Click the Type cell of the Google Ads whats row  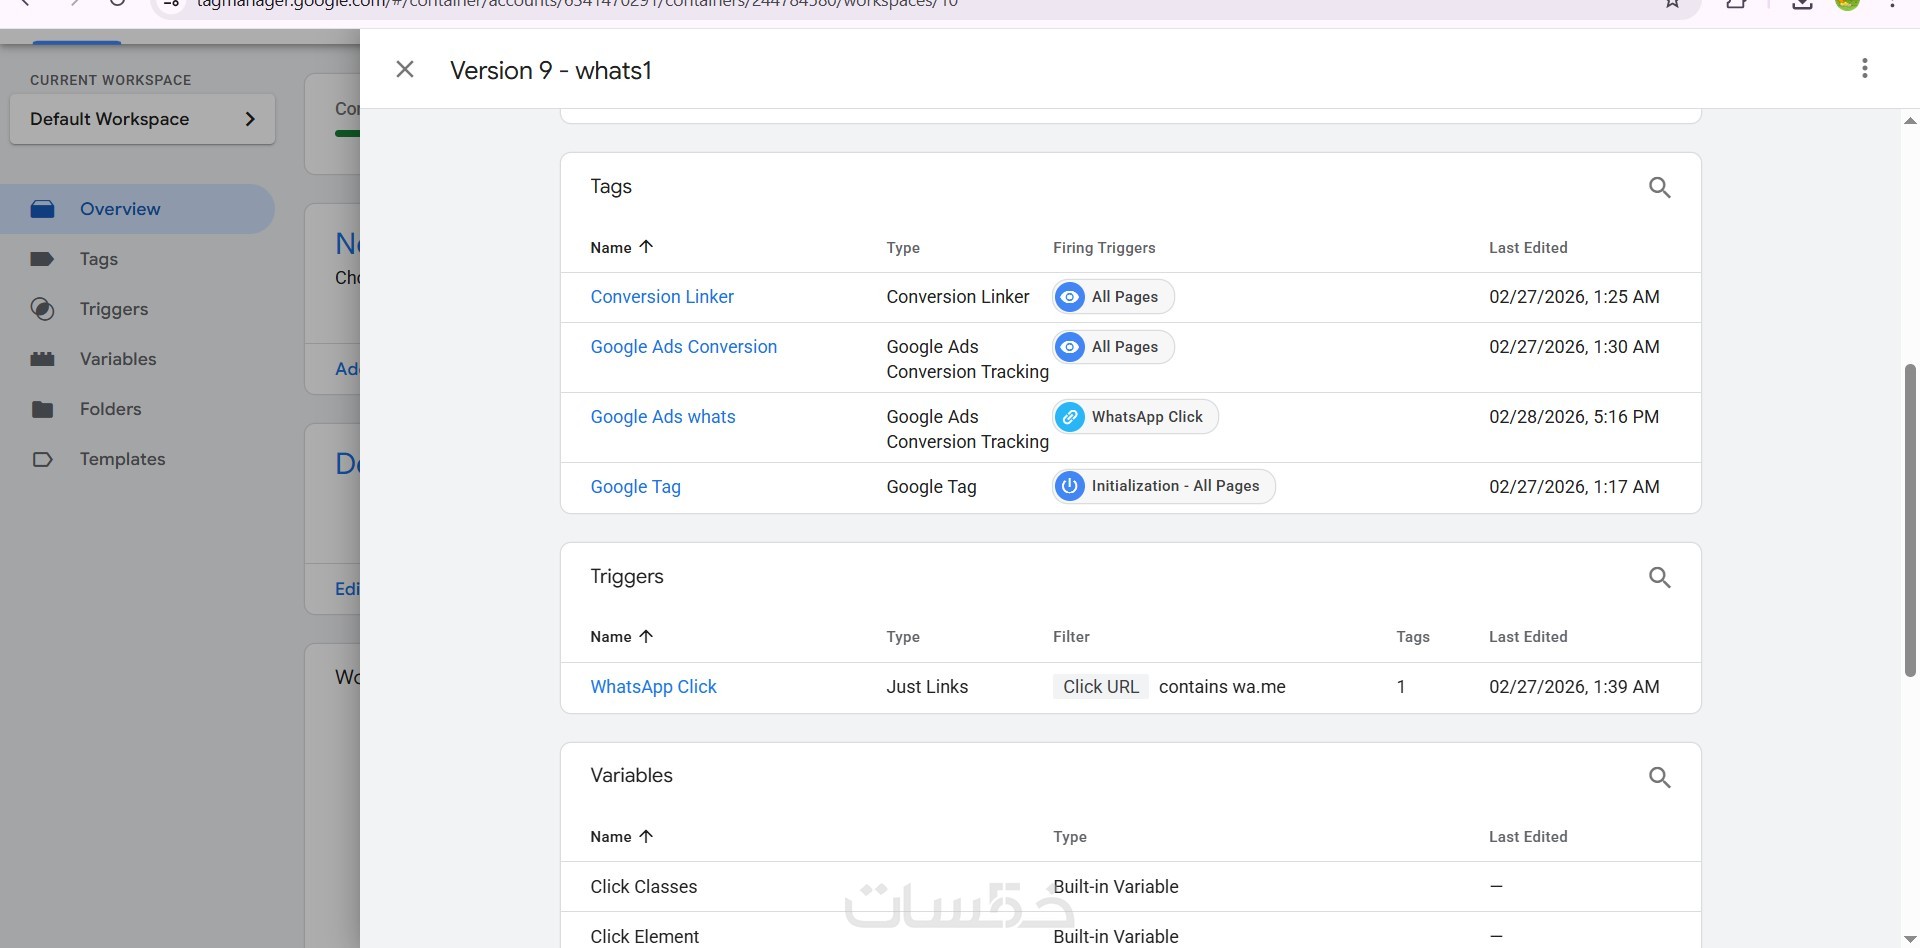tap(967, 429)
